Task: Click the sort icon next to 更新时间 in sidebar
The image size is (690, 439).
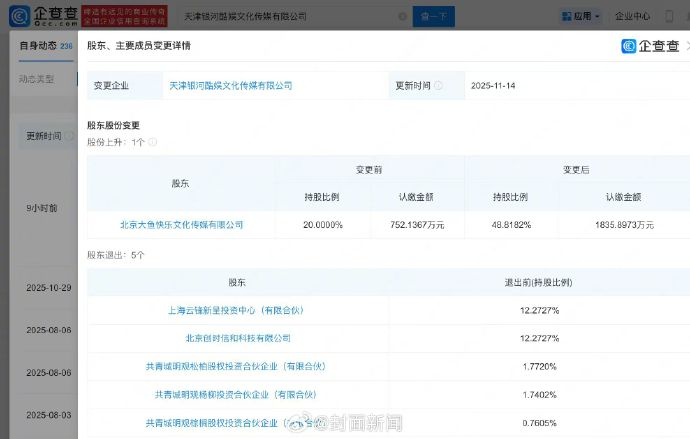Action: coord(70,136)
